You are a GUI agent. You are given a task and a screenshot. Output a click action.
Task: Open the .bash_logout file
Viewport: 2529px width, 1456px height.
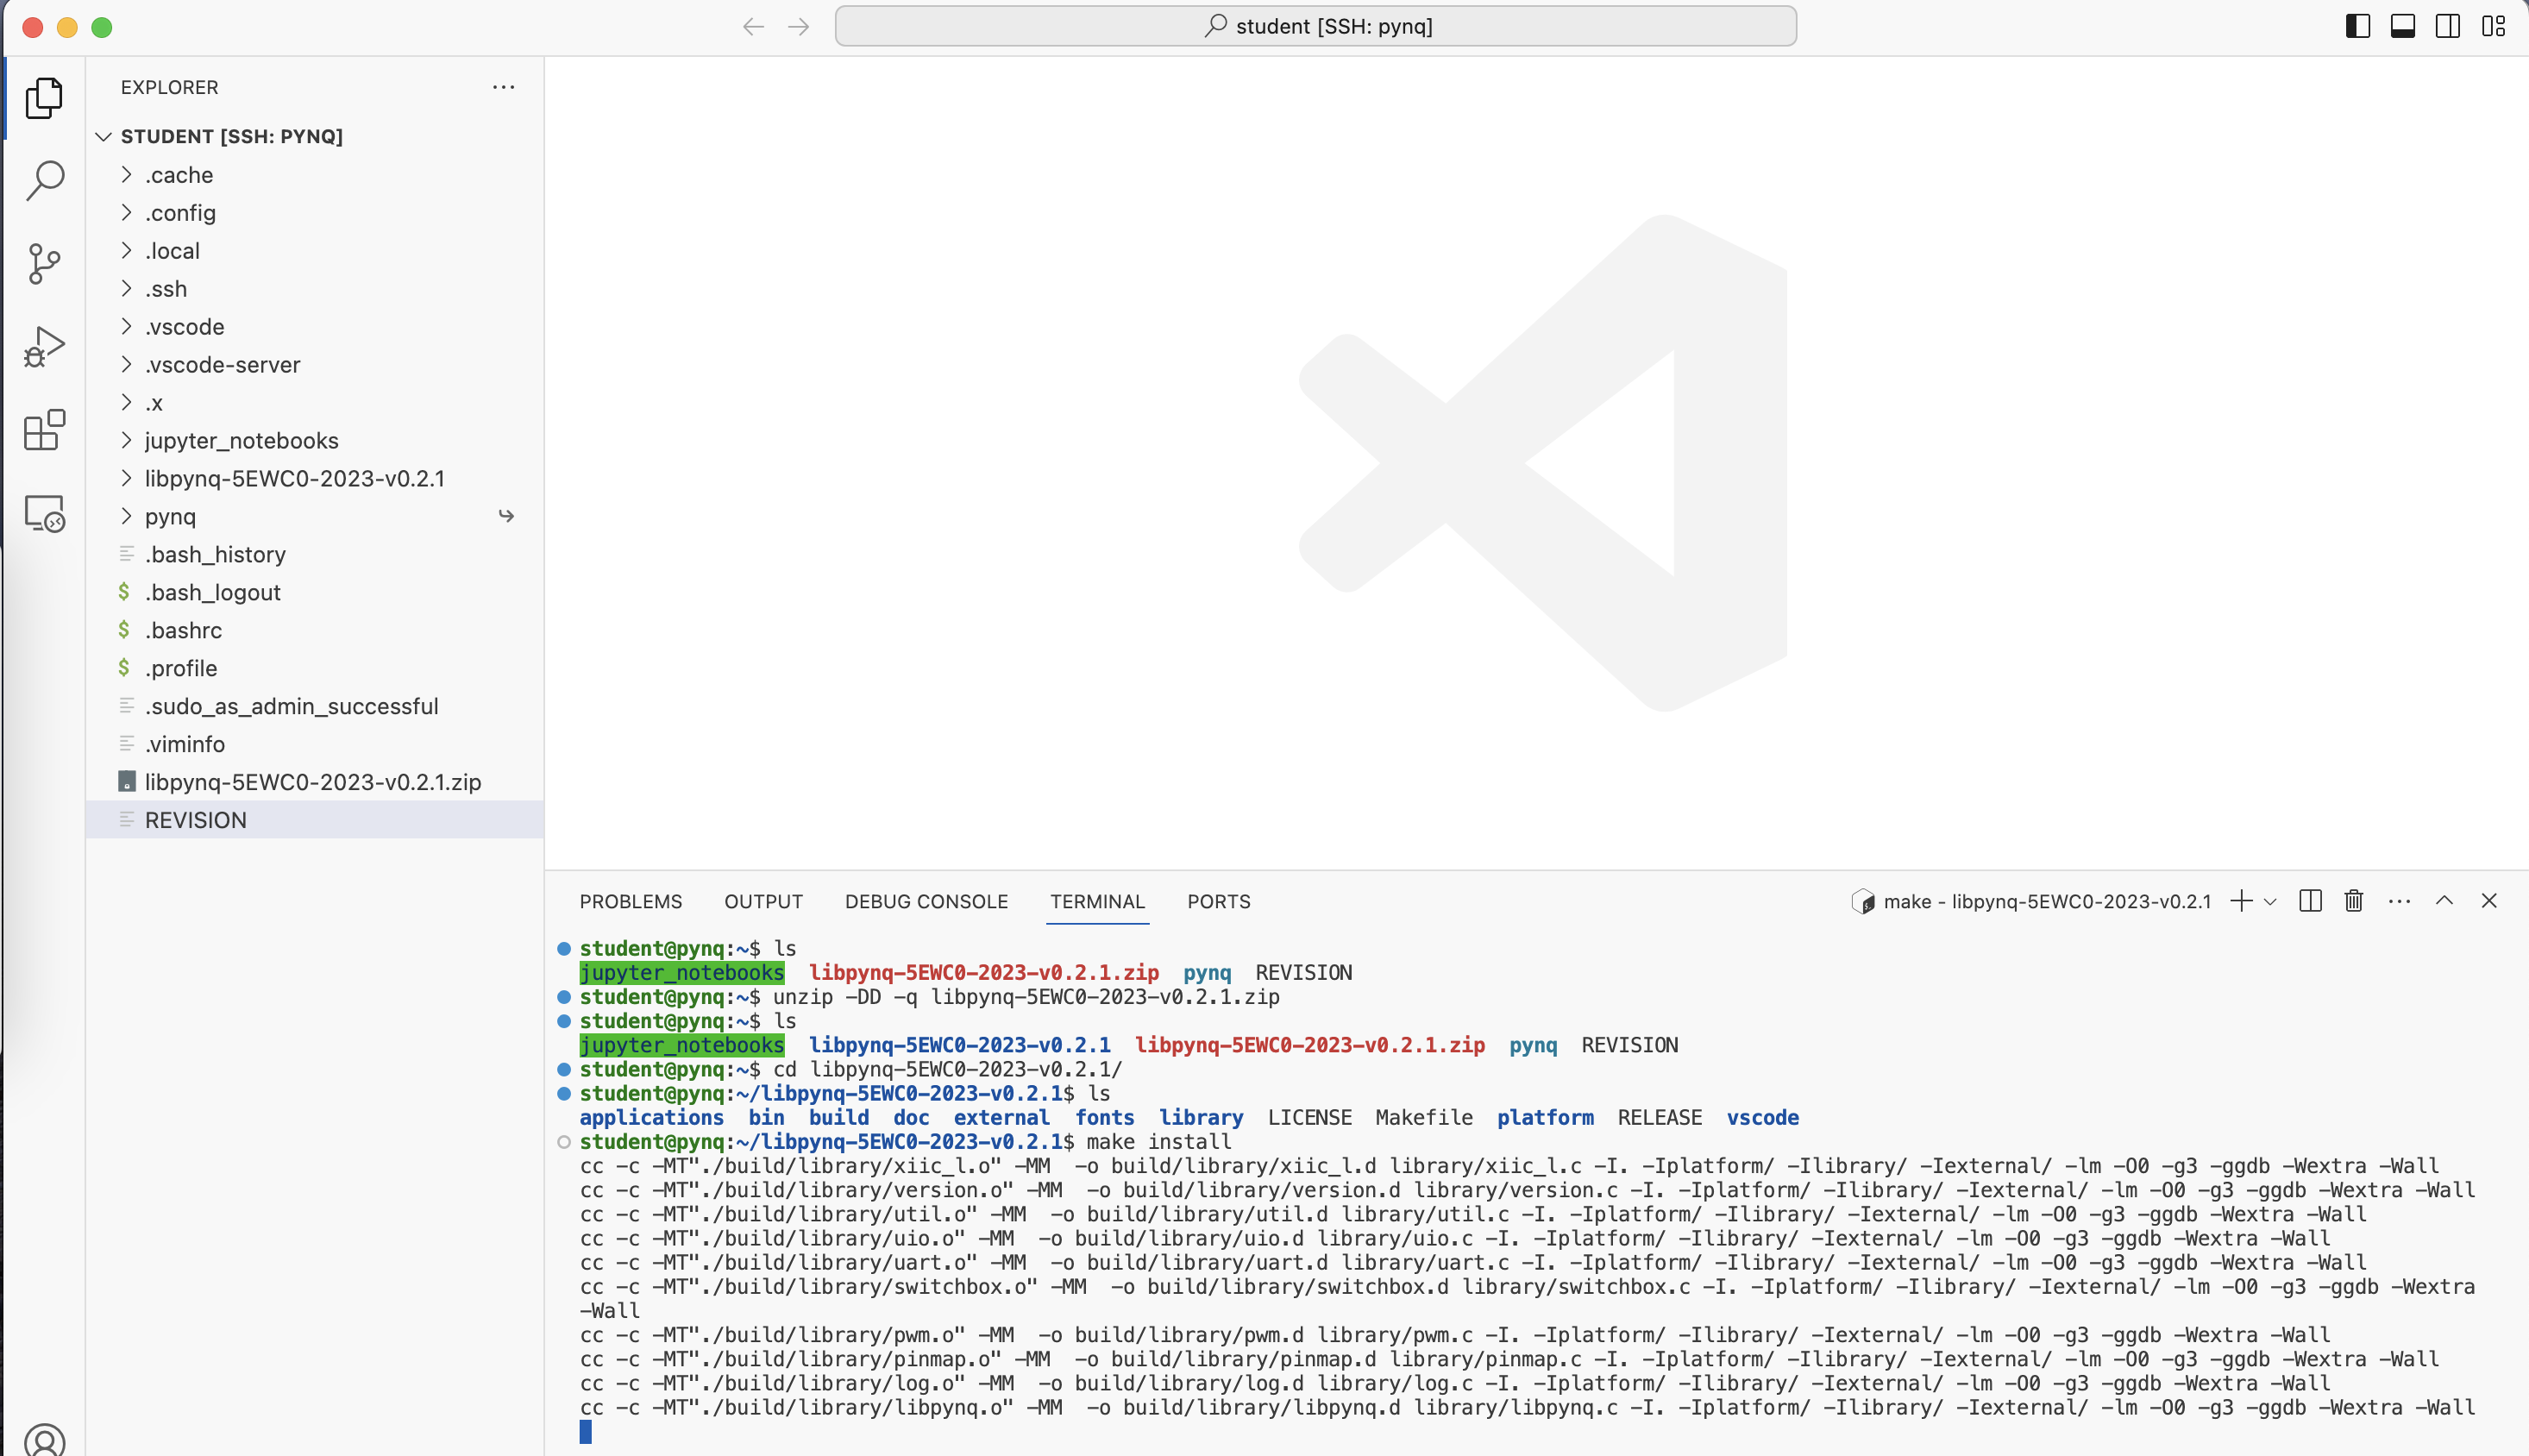[315, 593]
